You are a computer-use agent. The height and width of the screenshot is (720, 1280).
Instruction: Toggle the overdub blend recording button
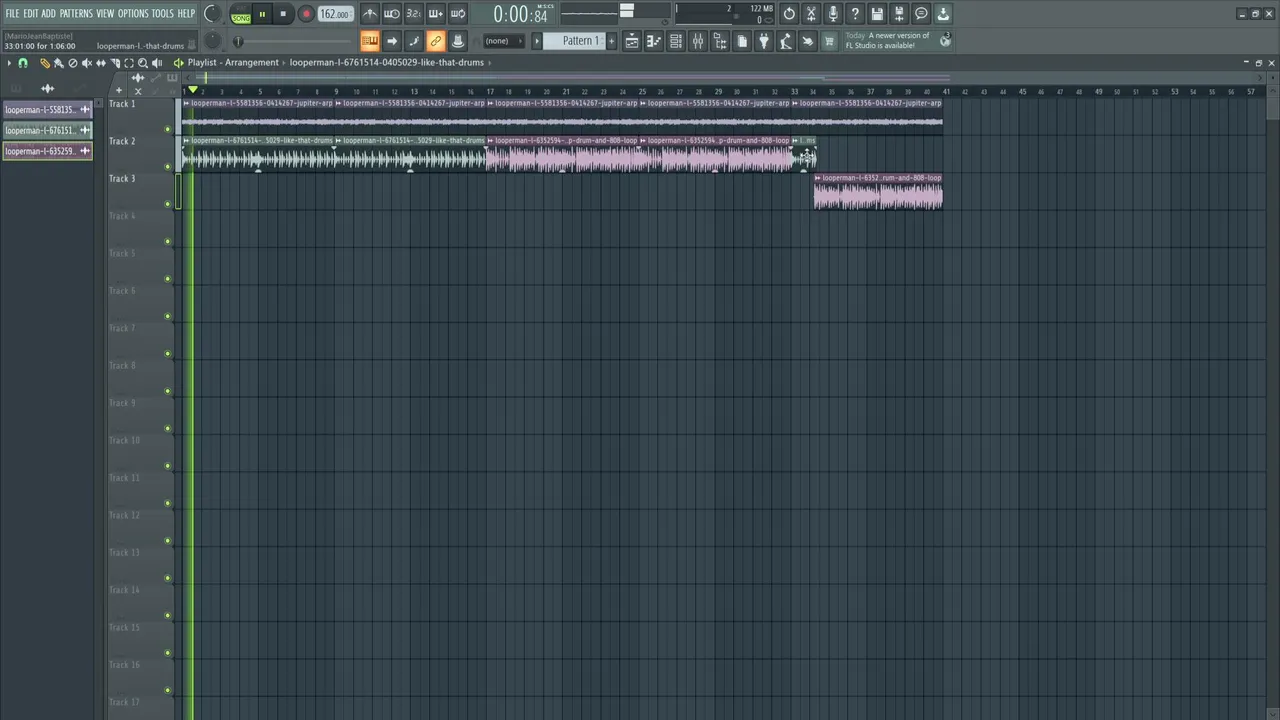point(436,14)
